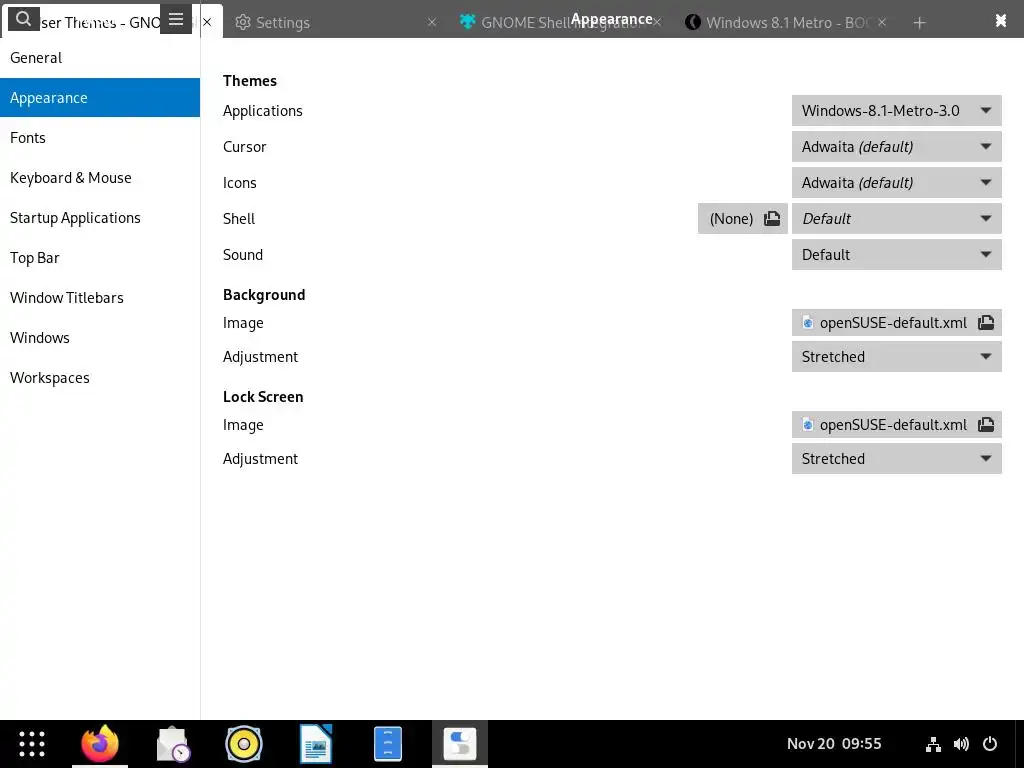Open Background Adjustment dropdown
This screenshot has height=768, width=1024.
[x=896, y=357]
